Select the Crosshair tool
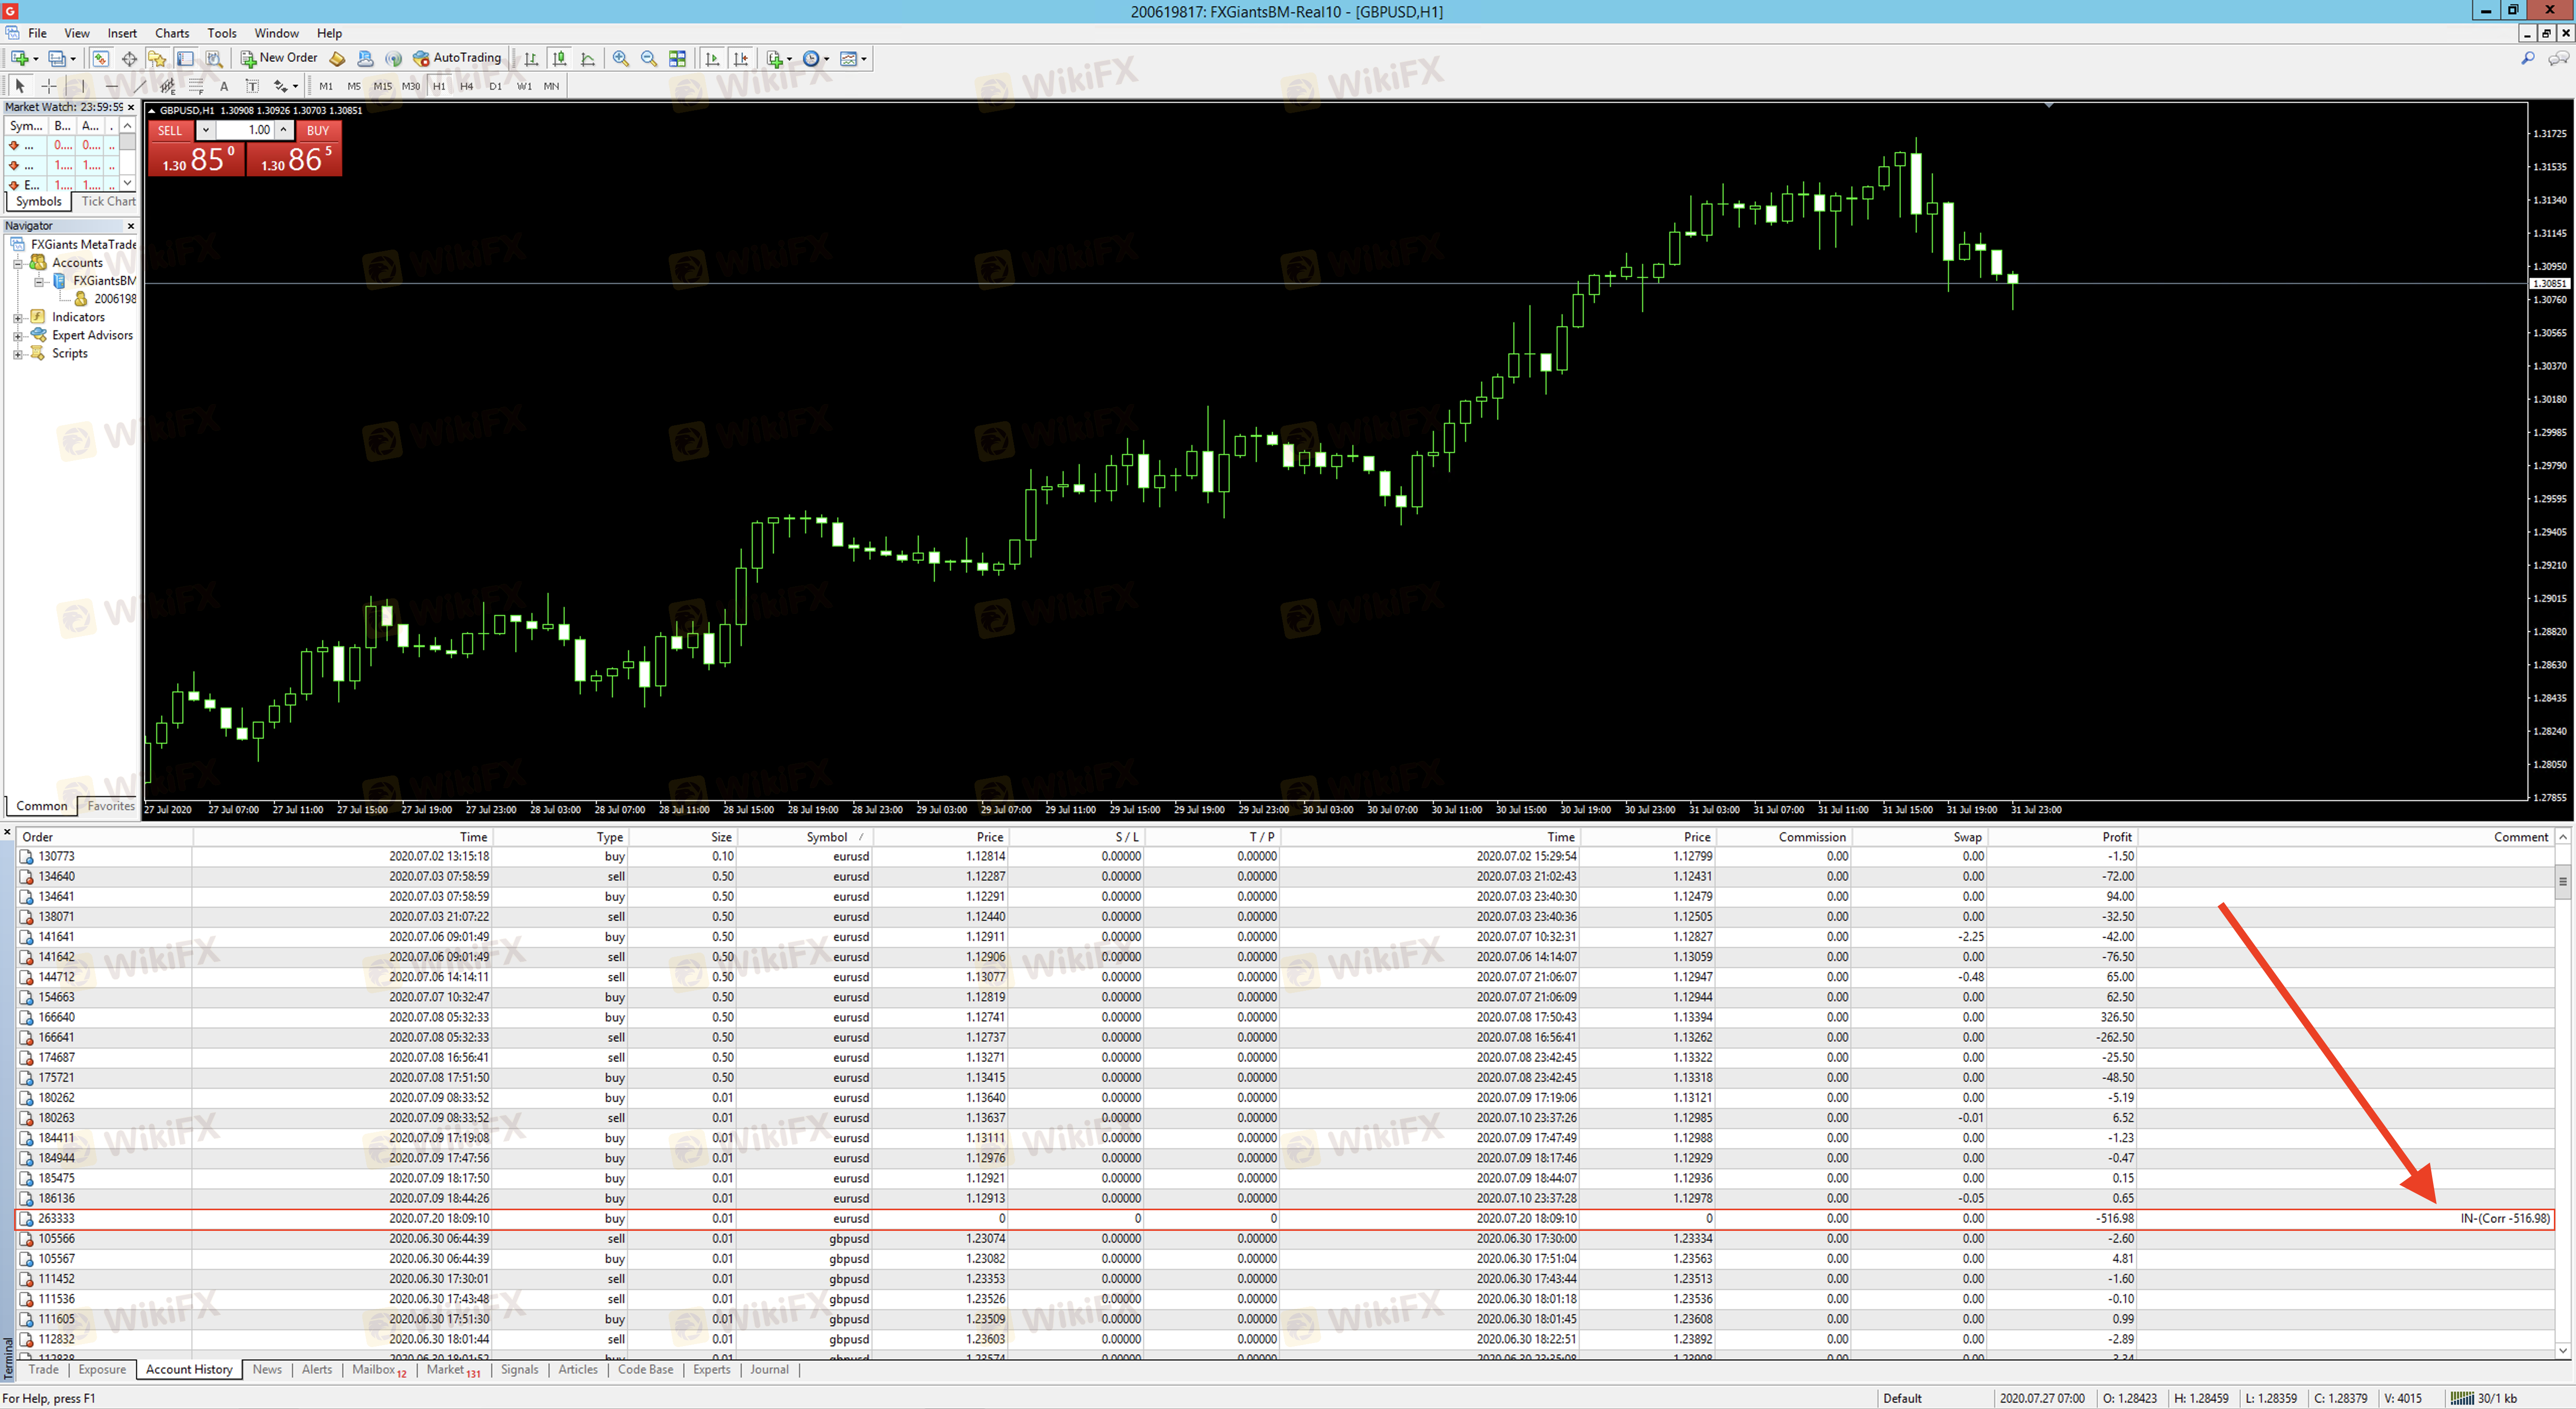Screen dimensions: 2576x1409 pyautogui.click(x=48, y=86)
